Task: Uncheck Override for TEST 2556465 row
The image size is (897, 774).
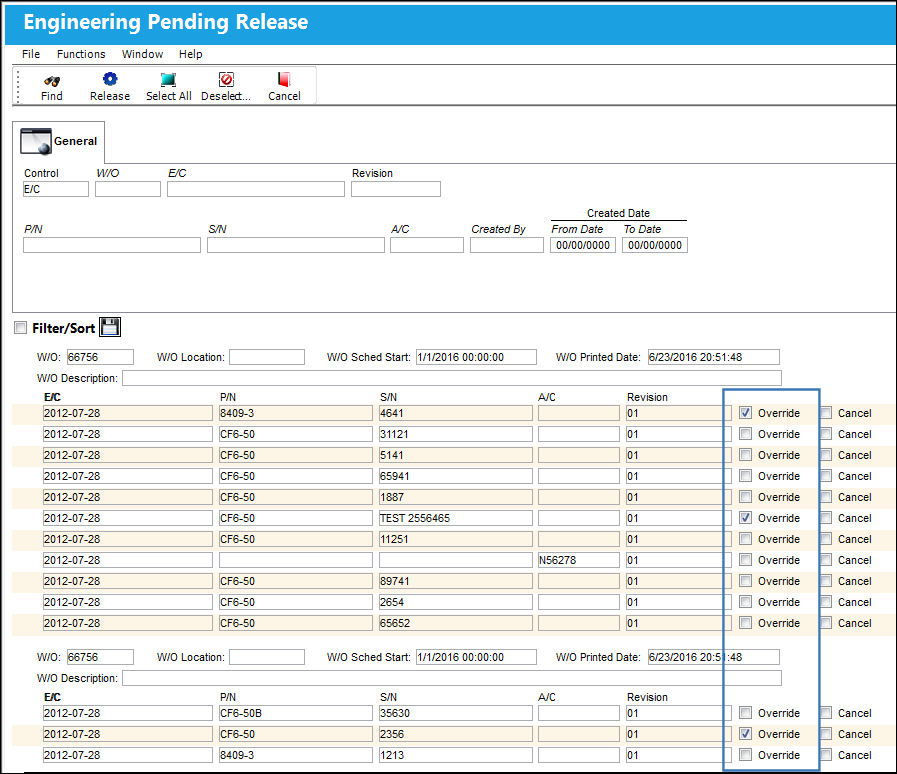Action: tap(745, 518)
